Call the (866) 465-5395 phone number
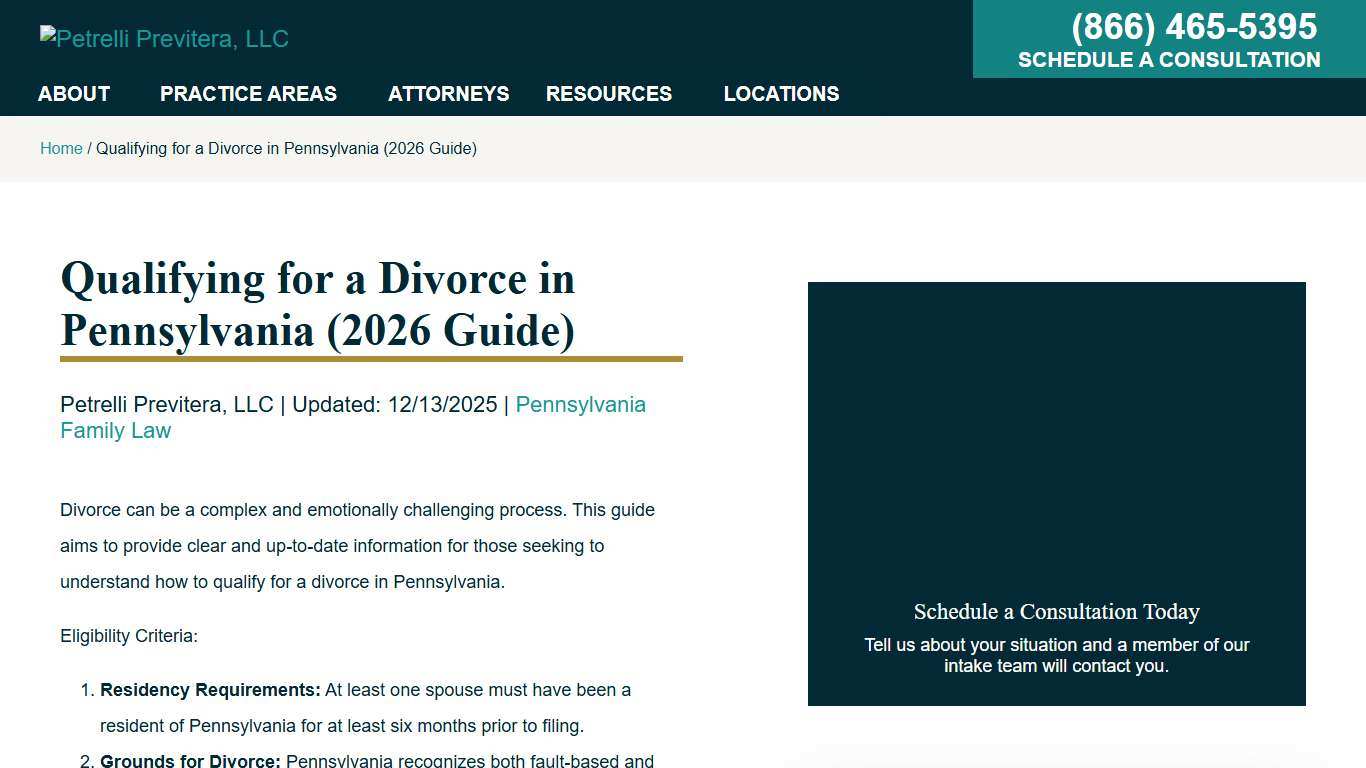 [x=1193, y=26]
